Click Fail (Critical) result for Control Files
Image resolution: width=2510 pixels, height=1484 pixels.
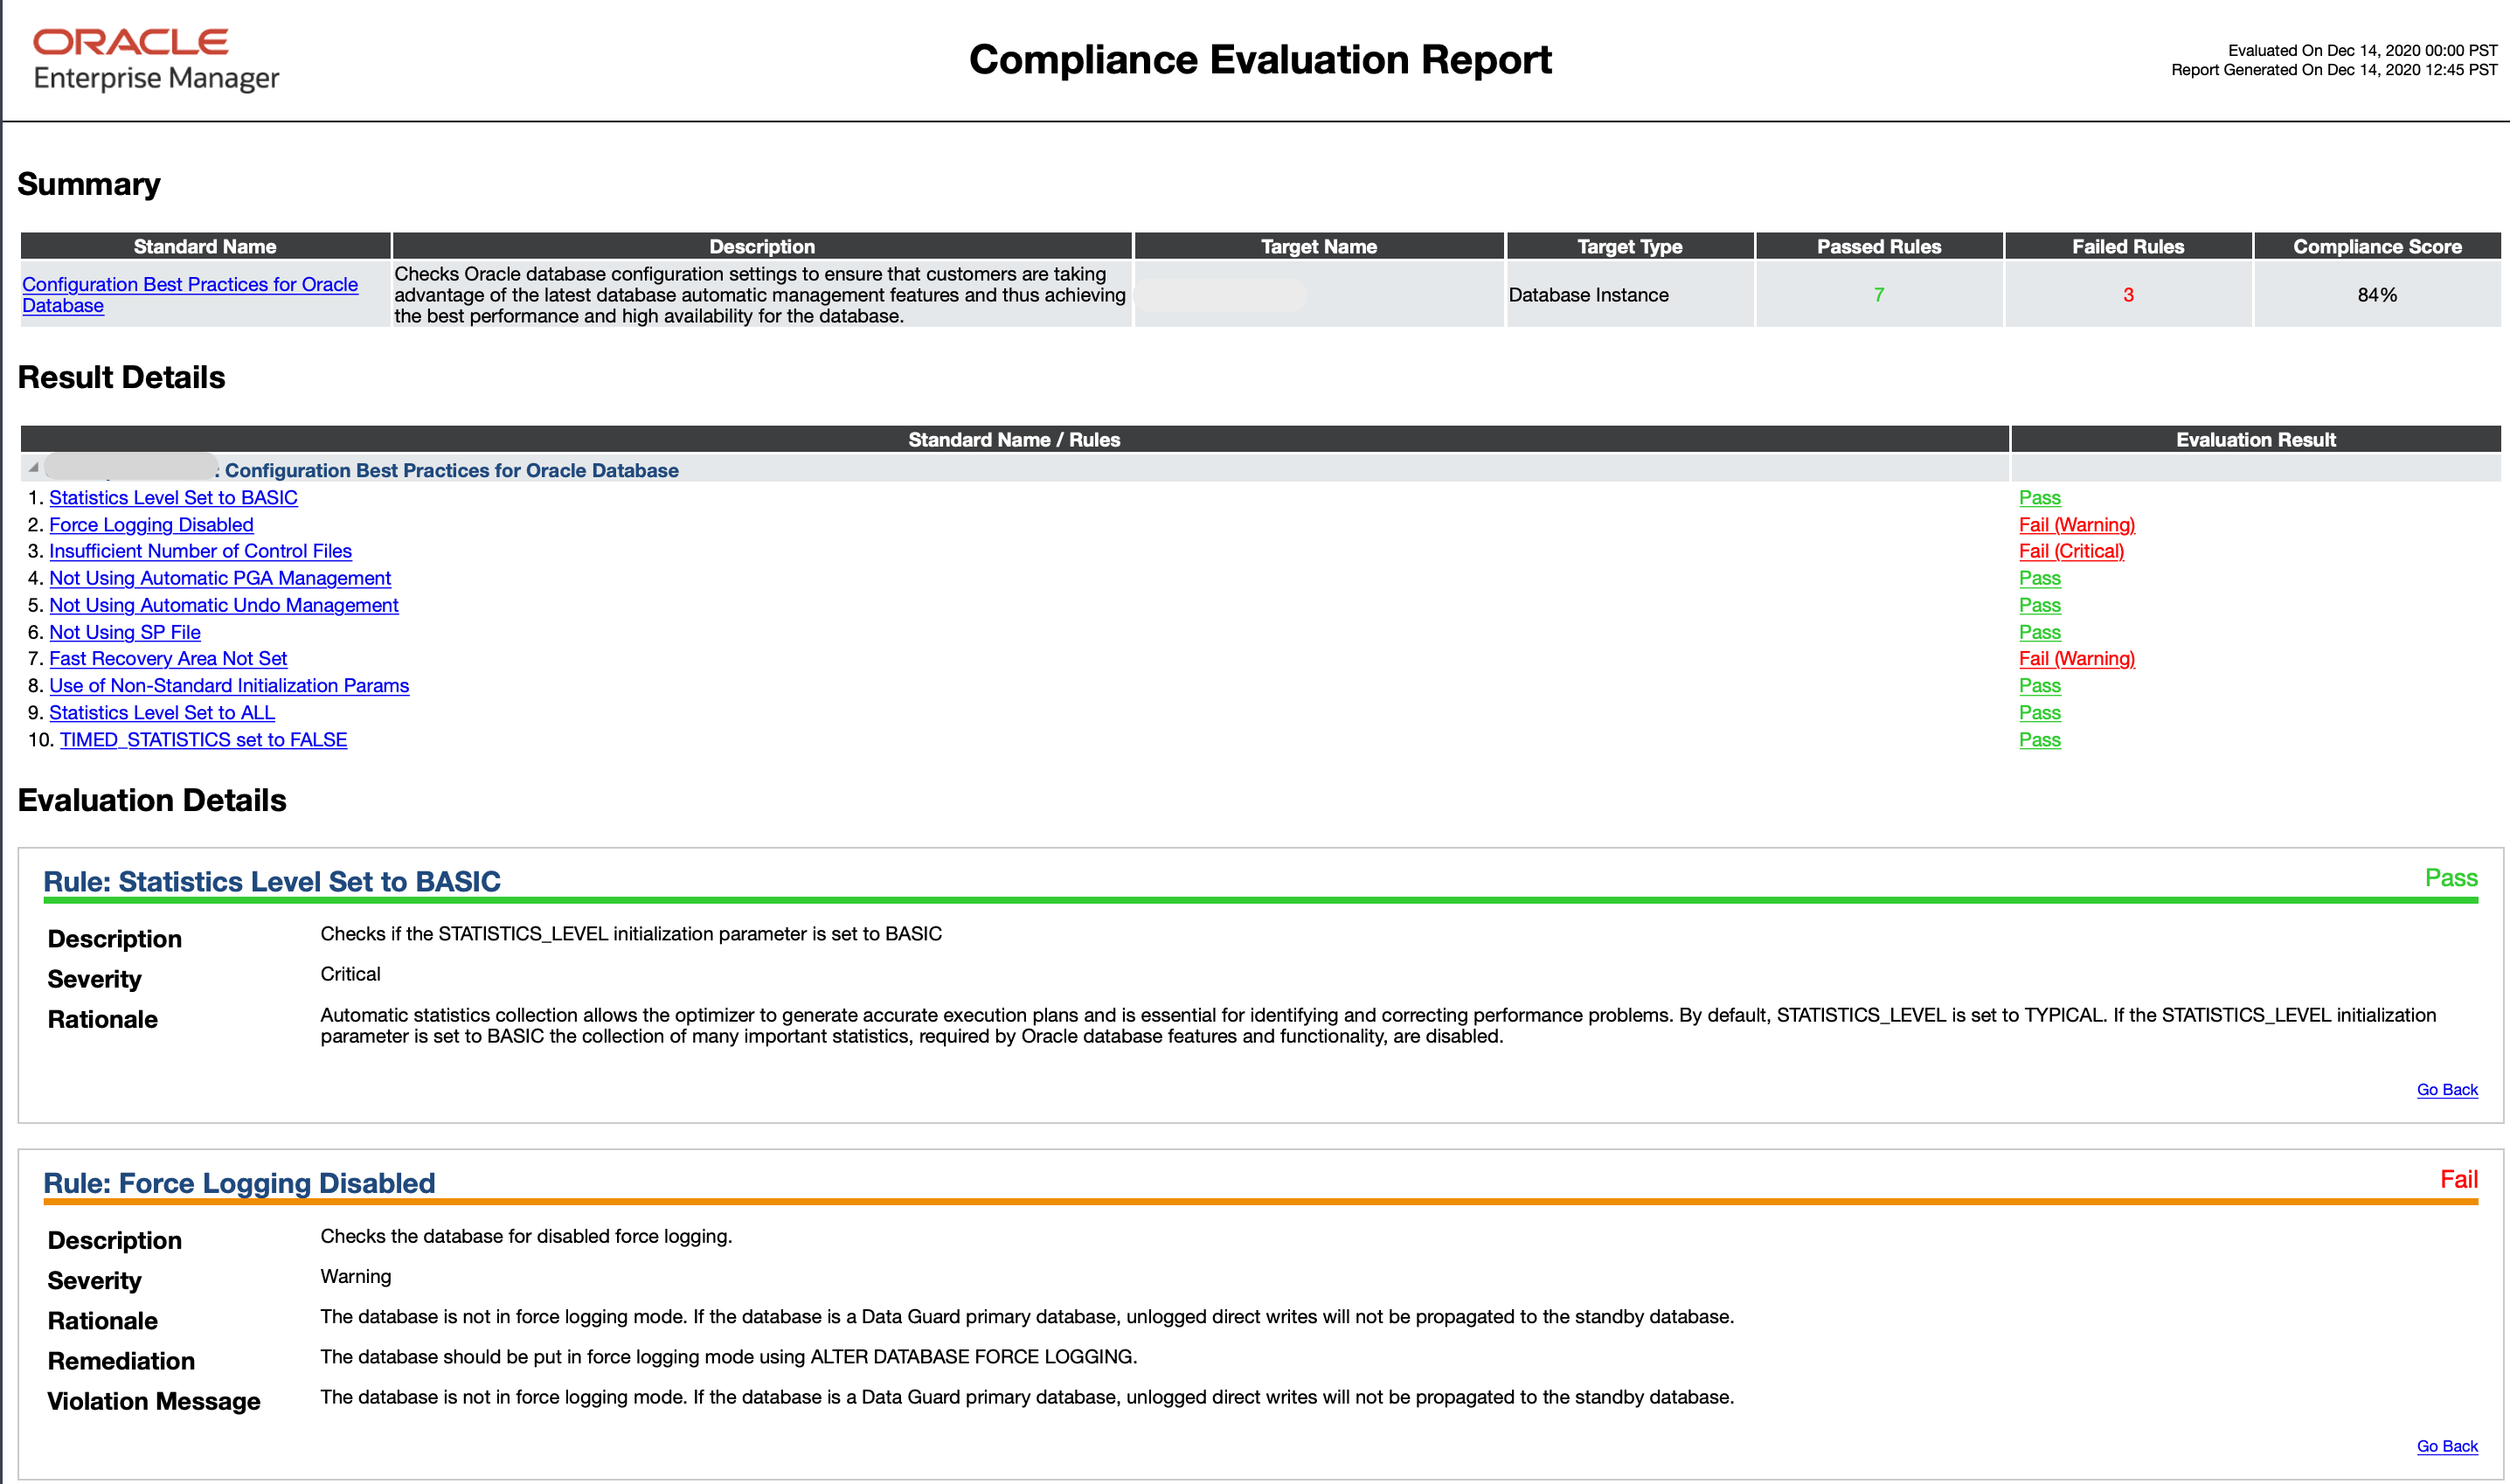pos(2071,551)
